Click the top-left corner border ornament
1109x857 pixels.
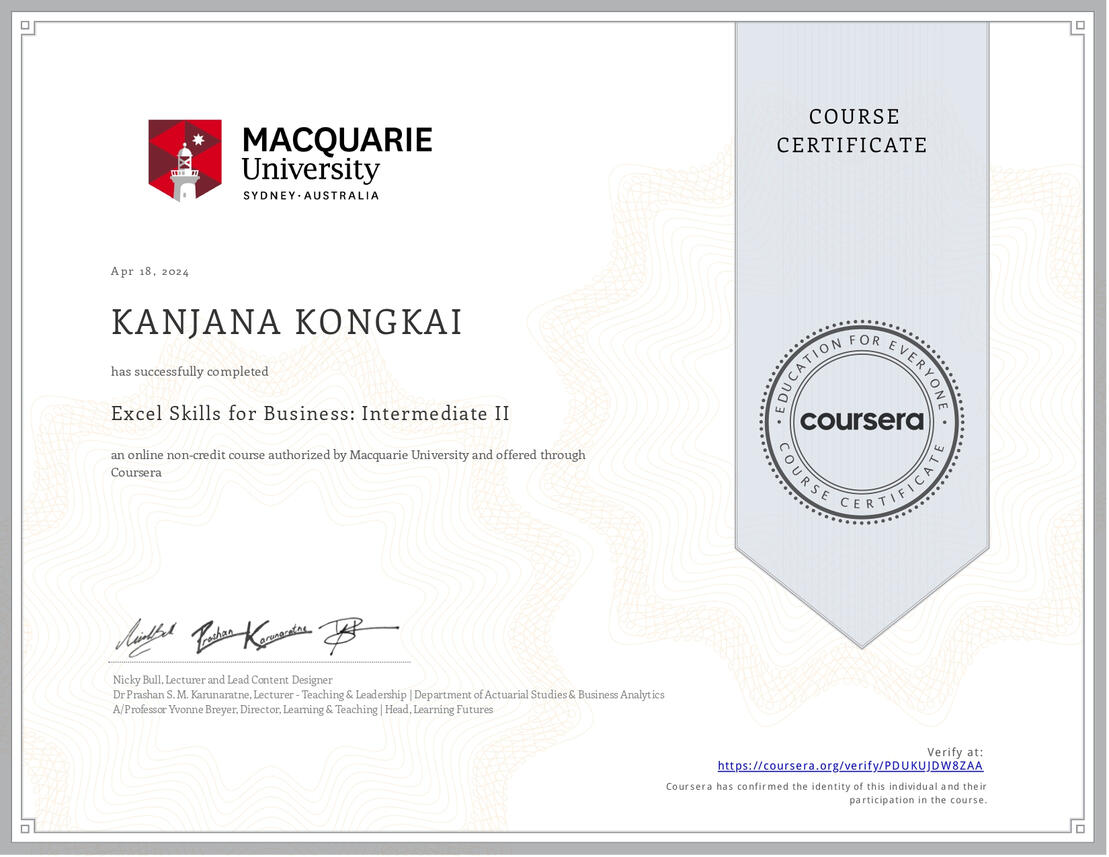[27, 27]
